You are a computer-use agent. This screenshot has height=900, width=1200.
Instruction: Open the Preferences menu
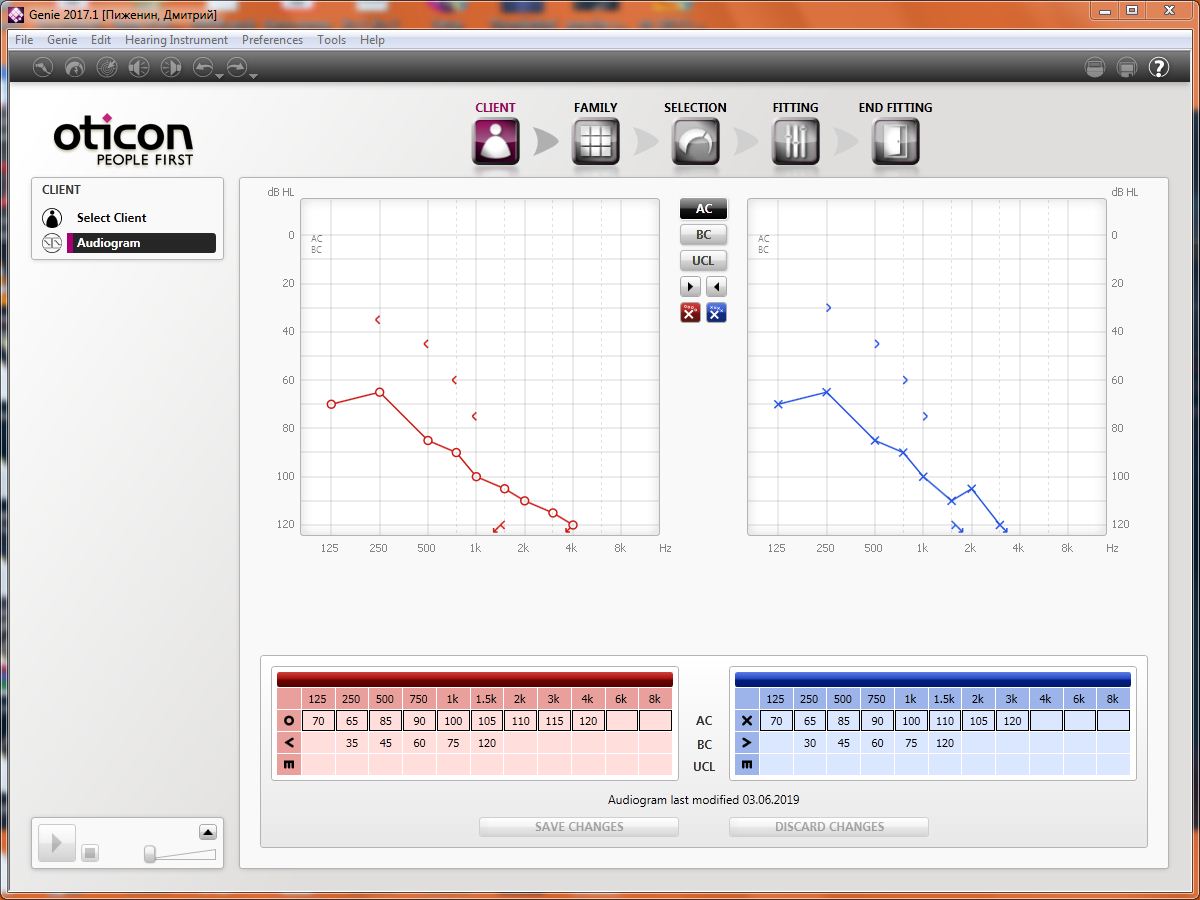[272, 40]
